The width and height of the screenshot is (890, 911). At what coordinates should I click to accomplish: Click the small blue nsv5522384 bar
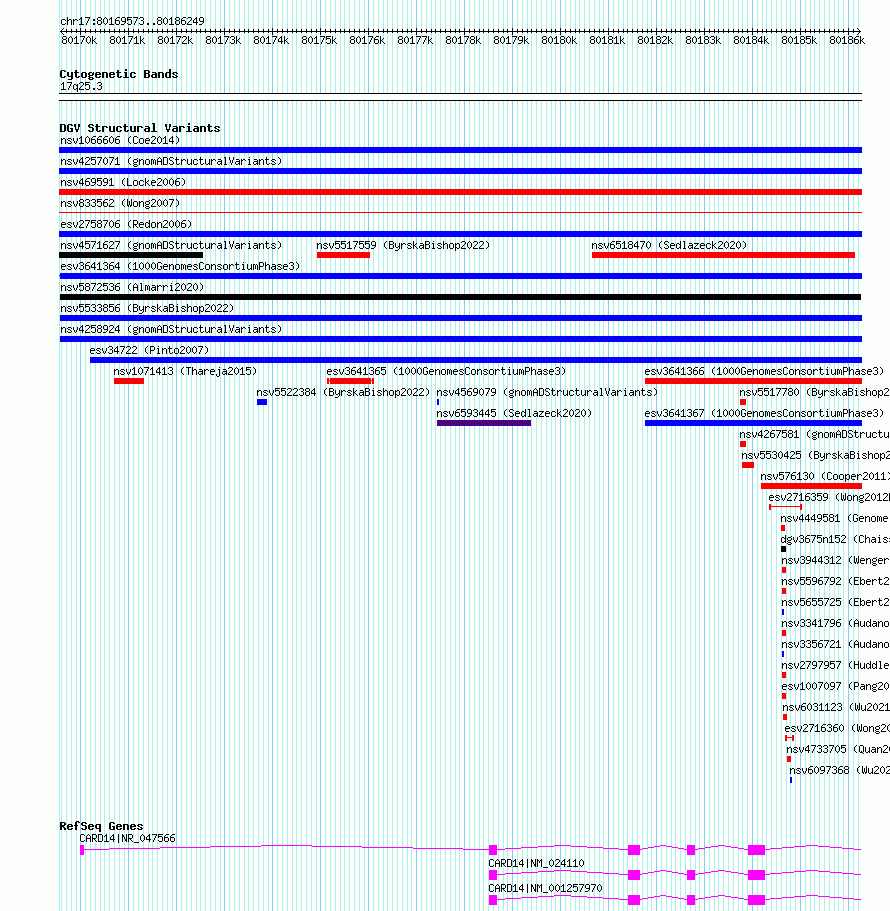tap(262, 402)
